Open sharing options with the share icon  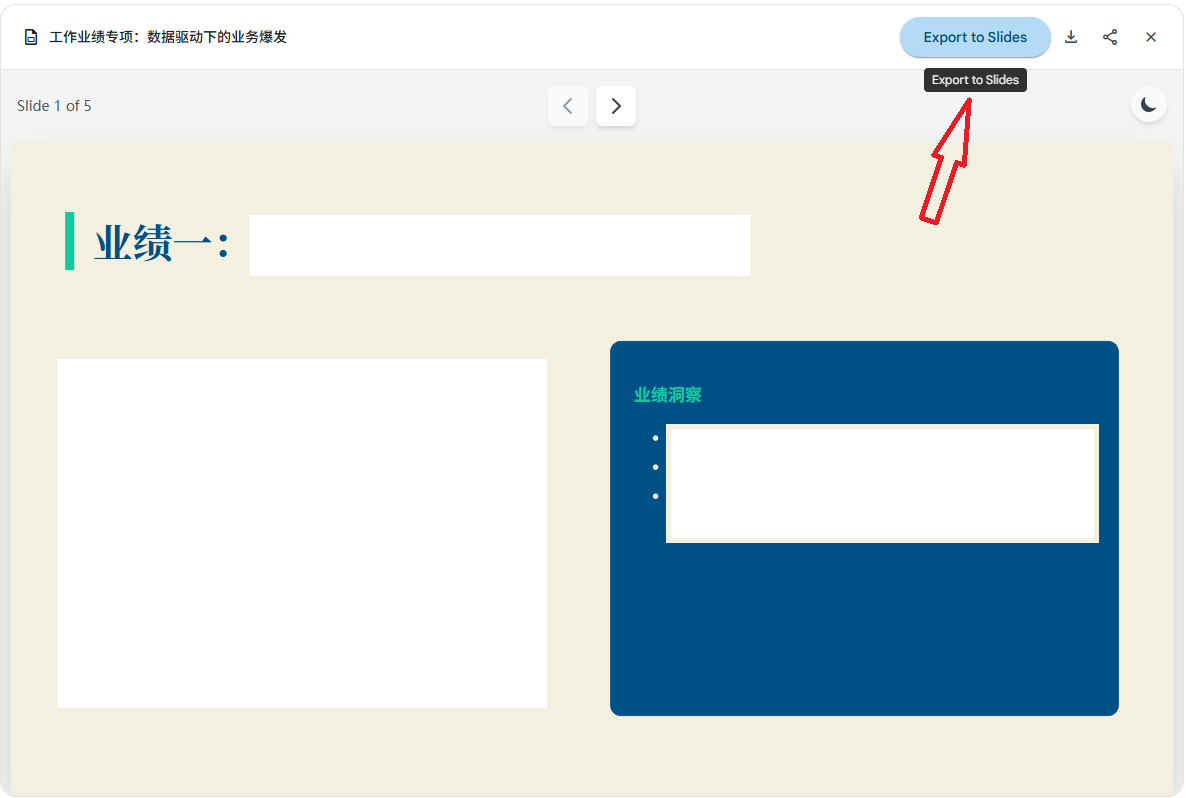(x=1110, y=37)
